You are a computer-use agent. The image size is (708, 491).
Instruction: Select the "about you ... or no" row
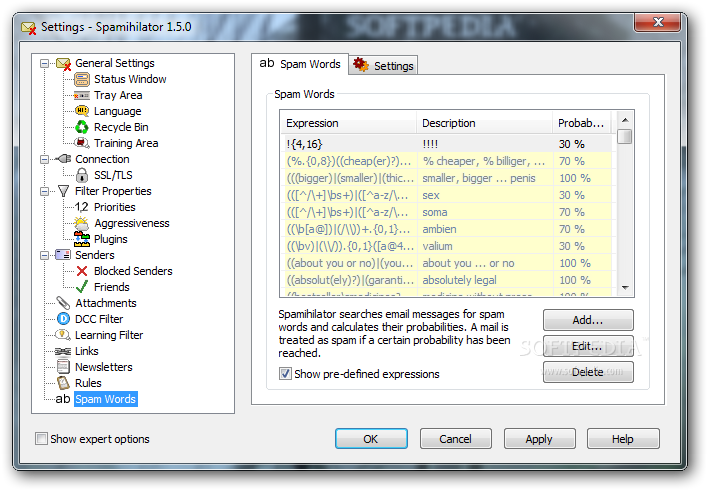(x=446, y=263)
